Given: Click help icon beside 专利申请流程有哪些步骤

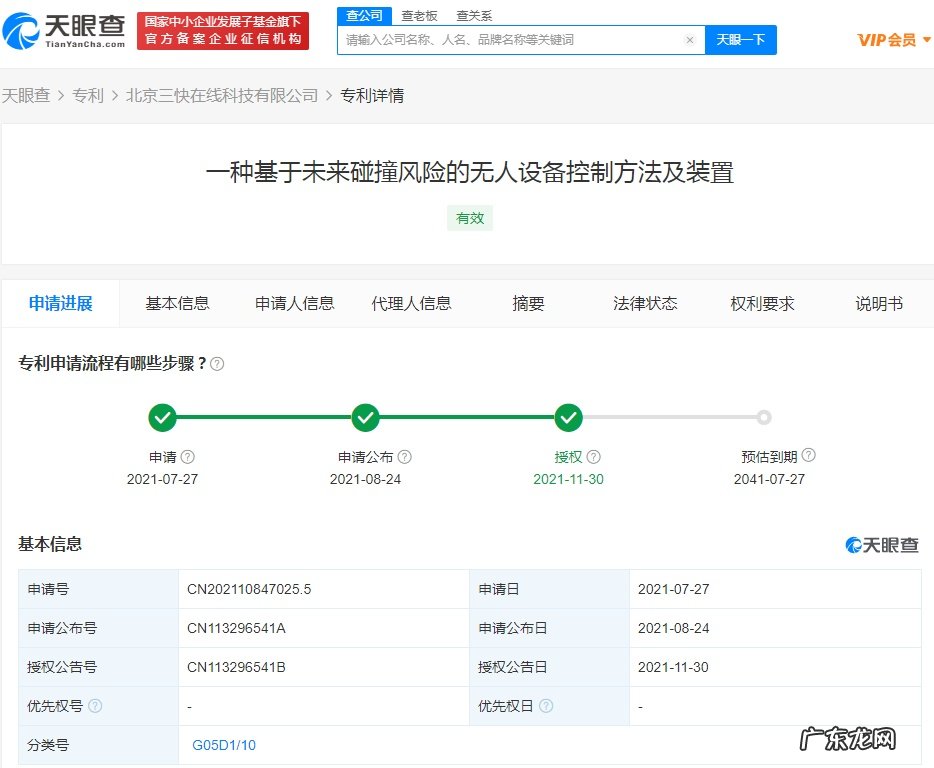Looking at the screenshot, I should 219,364.
